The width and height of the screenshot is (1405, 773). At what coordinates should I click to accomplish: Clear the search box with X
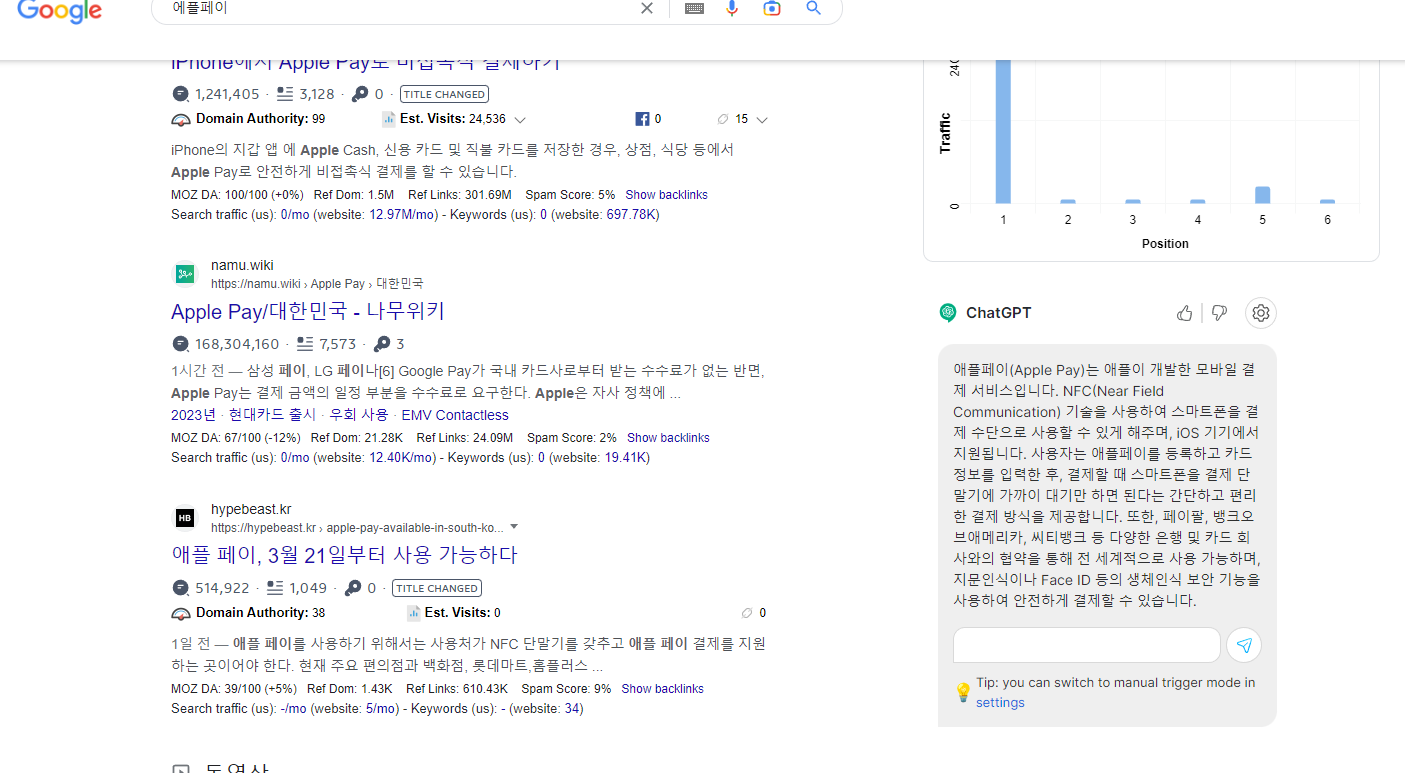coord(647,8)
